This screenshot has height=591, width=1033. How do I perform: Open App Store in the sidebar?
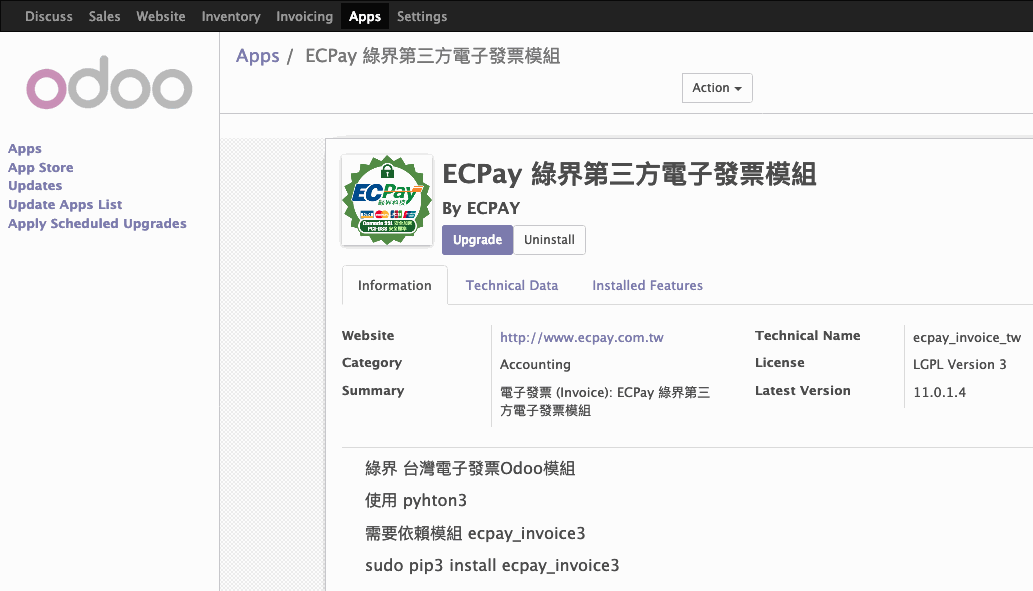41,167
